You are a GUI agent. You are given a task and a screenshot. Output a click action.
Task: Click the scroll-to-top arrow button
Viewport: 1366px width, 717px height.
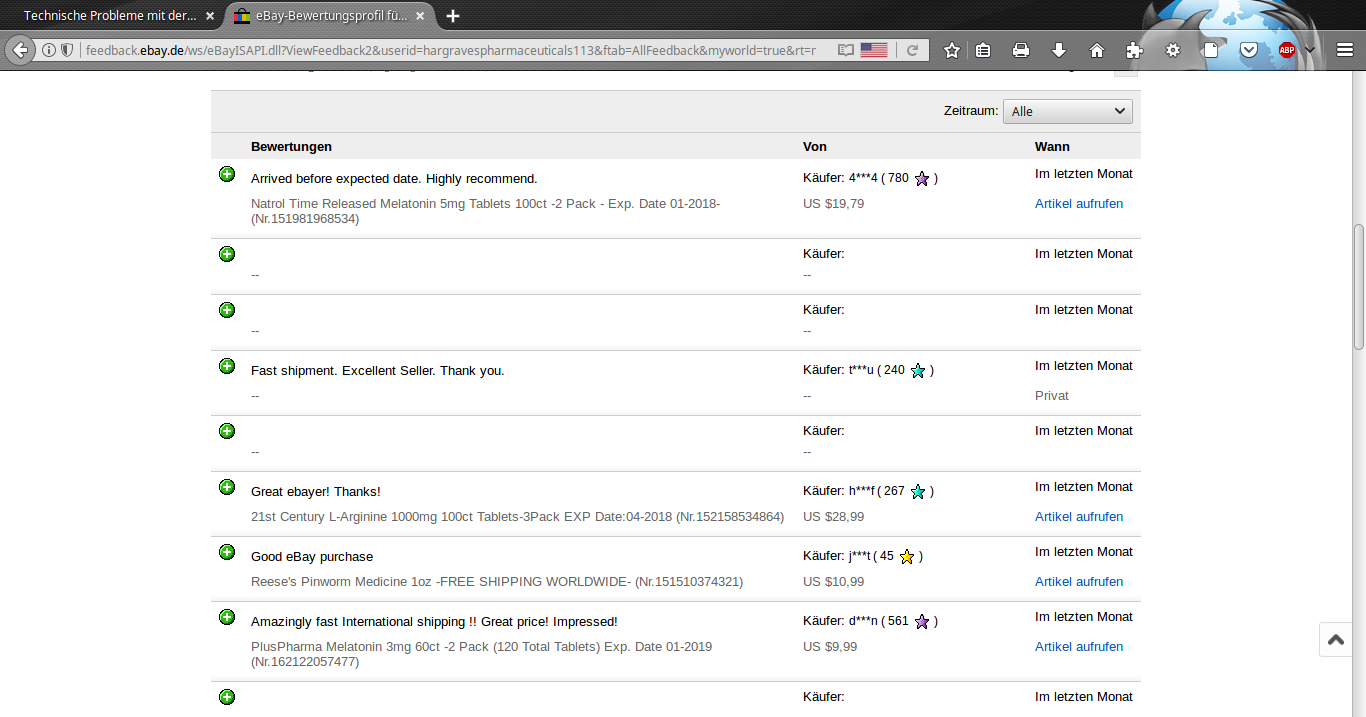[1335, 639]
